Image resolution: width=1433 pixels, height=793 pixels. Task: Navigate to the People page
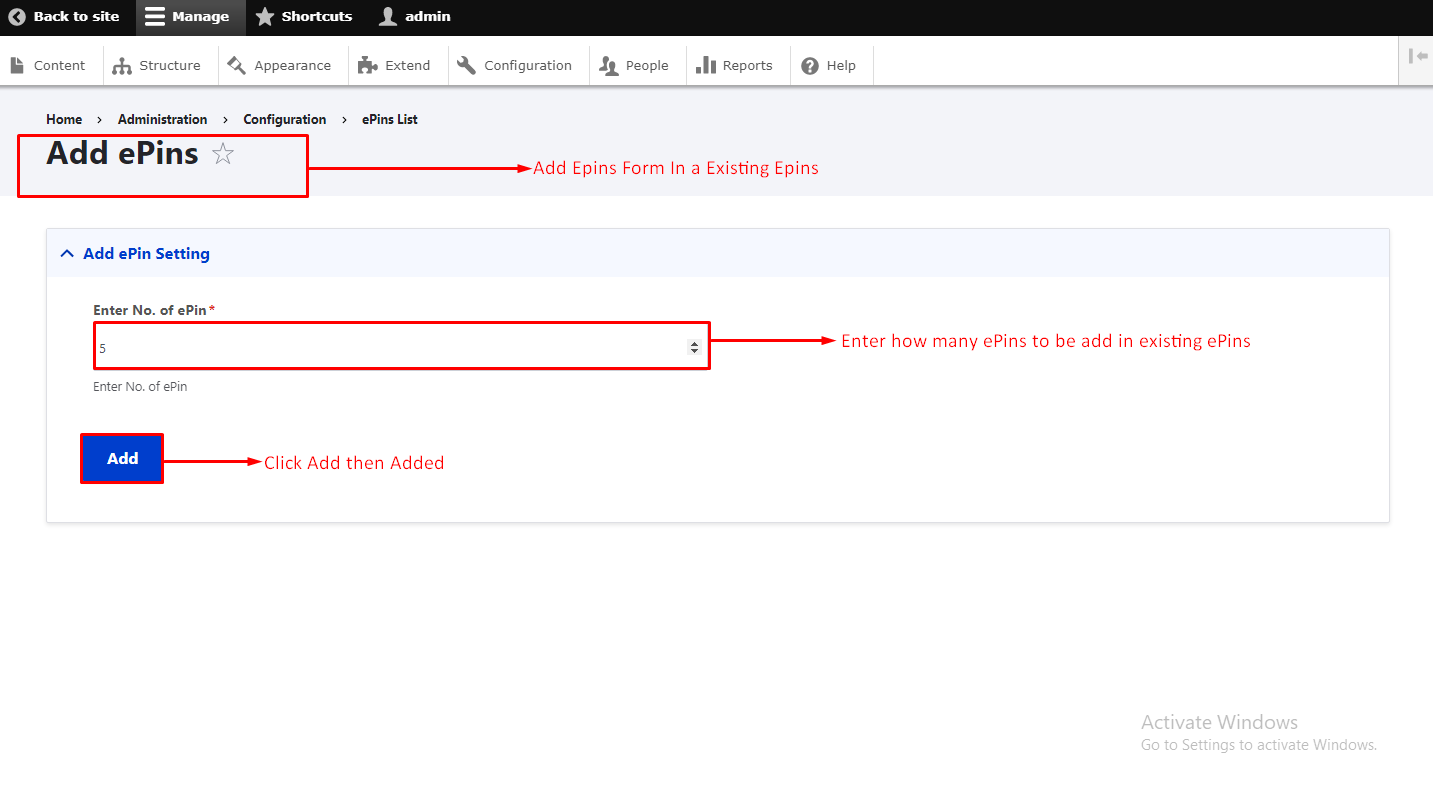coord(634,66)
